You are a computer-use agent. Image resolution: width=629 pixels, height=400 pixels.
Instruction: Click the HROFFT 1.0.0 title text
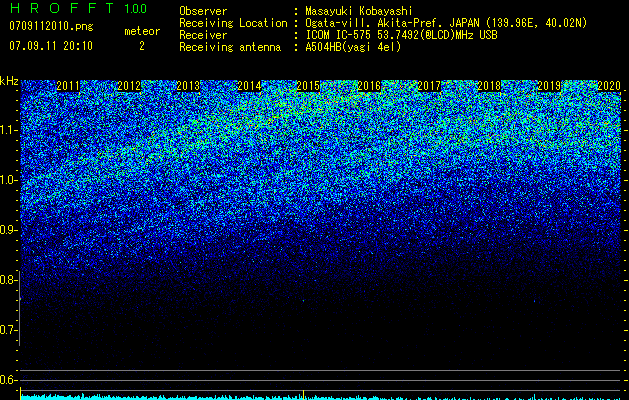[x=79, y=8]
